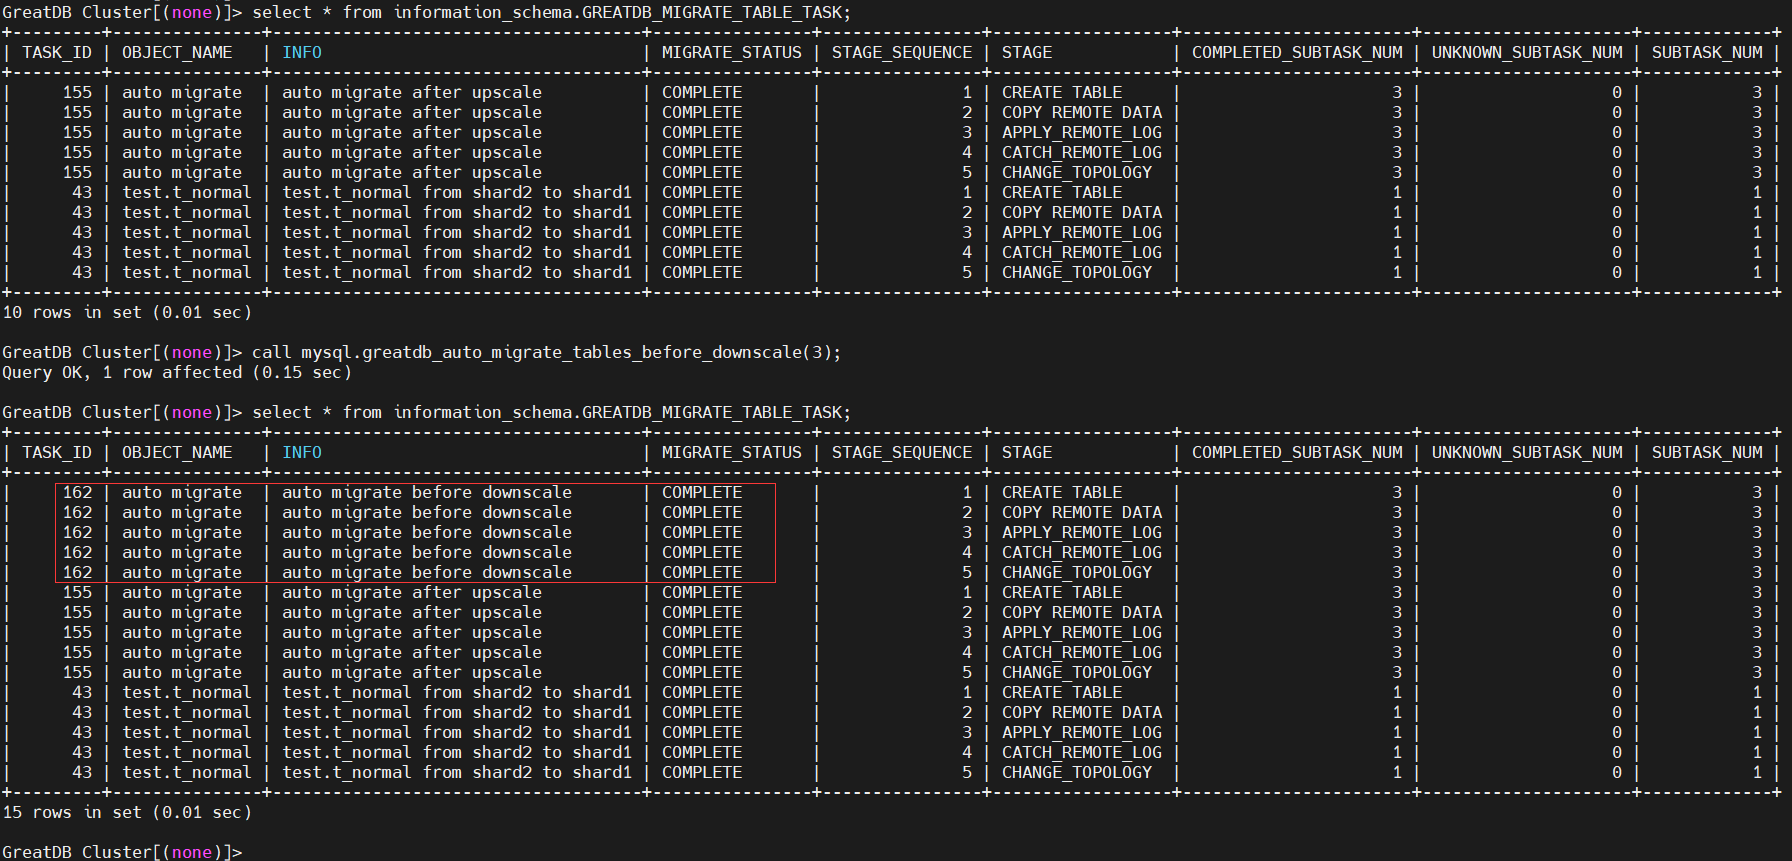Click task ID 162 in the CHANGE_TOPOLOGY row
The width and height of the screenshot is (1792, 861).
(x=77, y=572)
